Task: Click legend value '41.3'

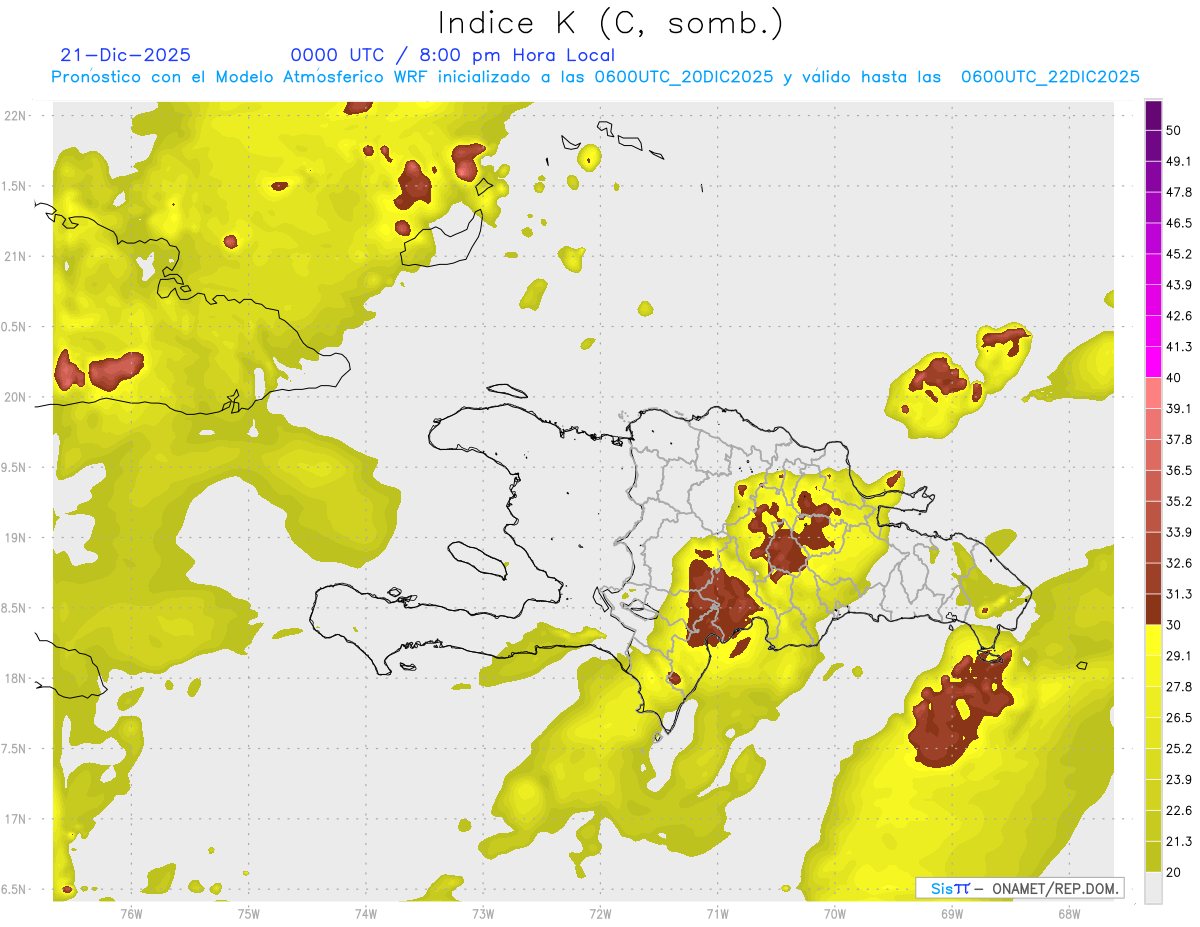Action: click(1179, 347)
